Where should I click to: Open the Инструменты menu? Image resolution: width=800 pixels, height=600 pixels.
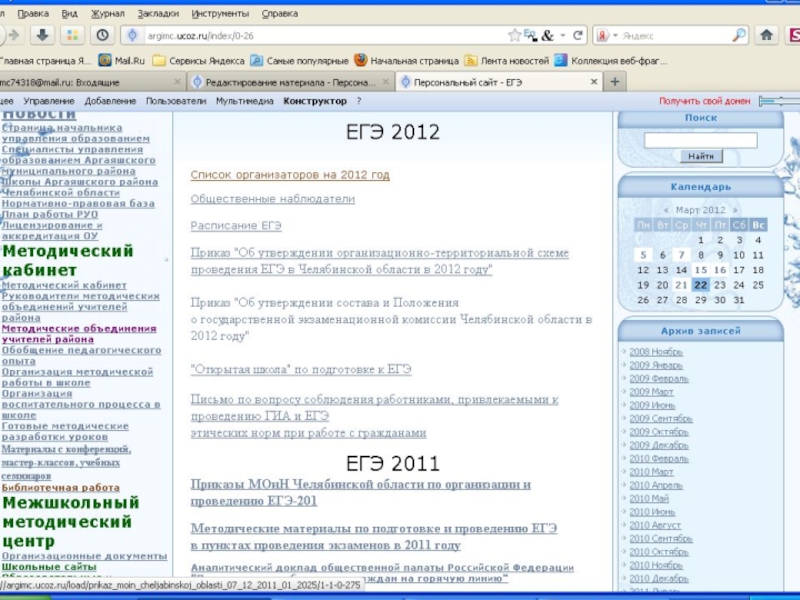tap(220, 14)
